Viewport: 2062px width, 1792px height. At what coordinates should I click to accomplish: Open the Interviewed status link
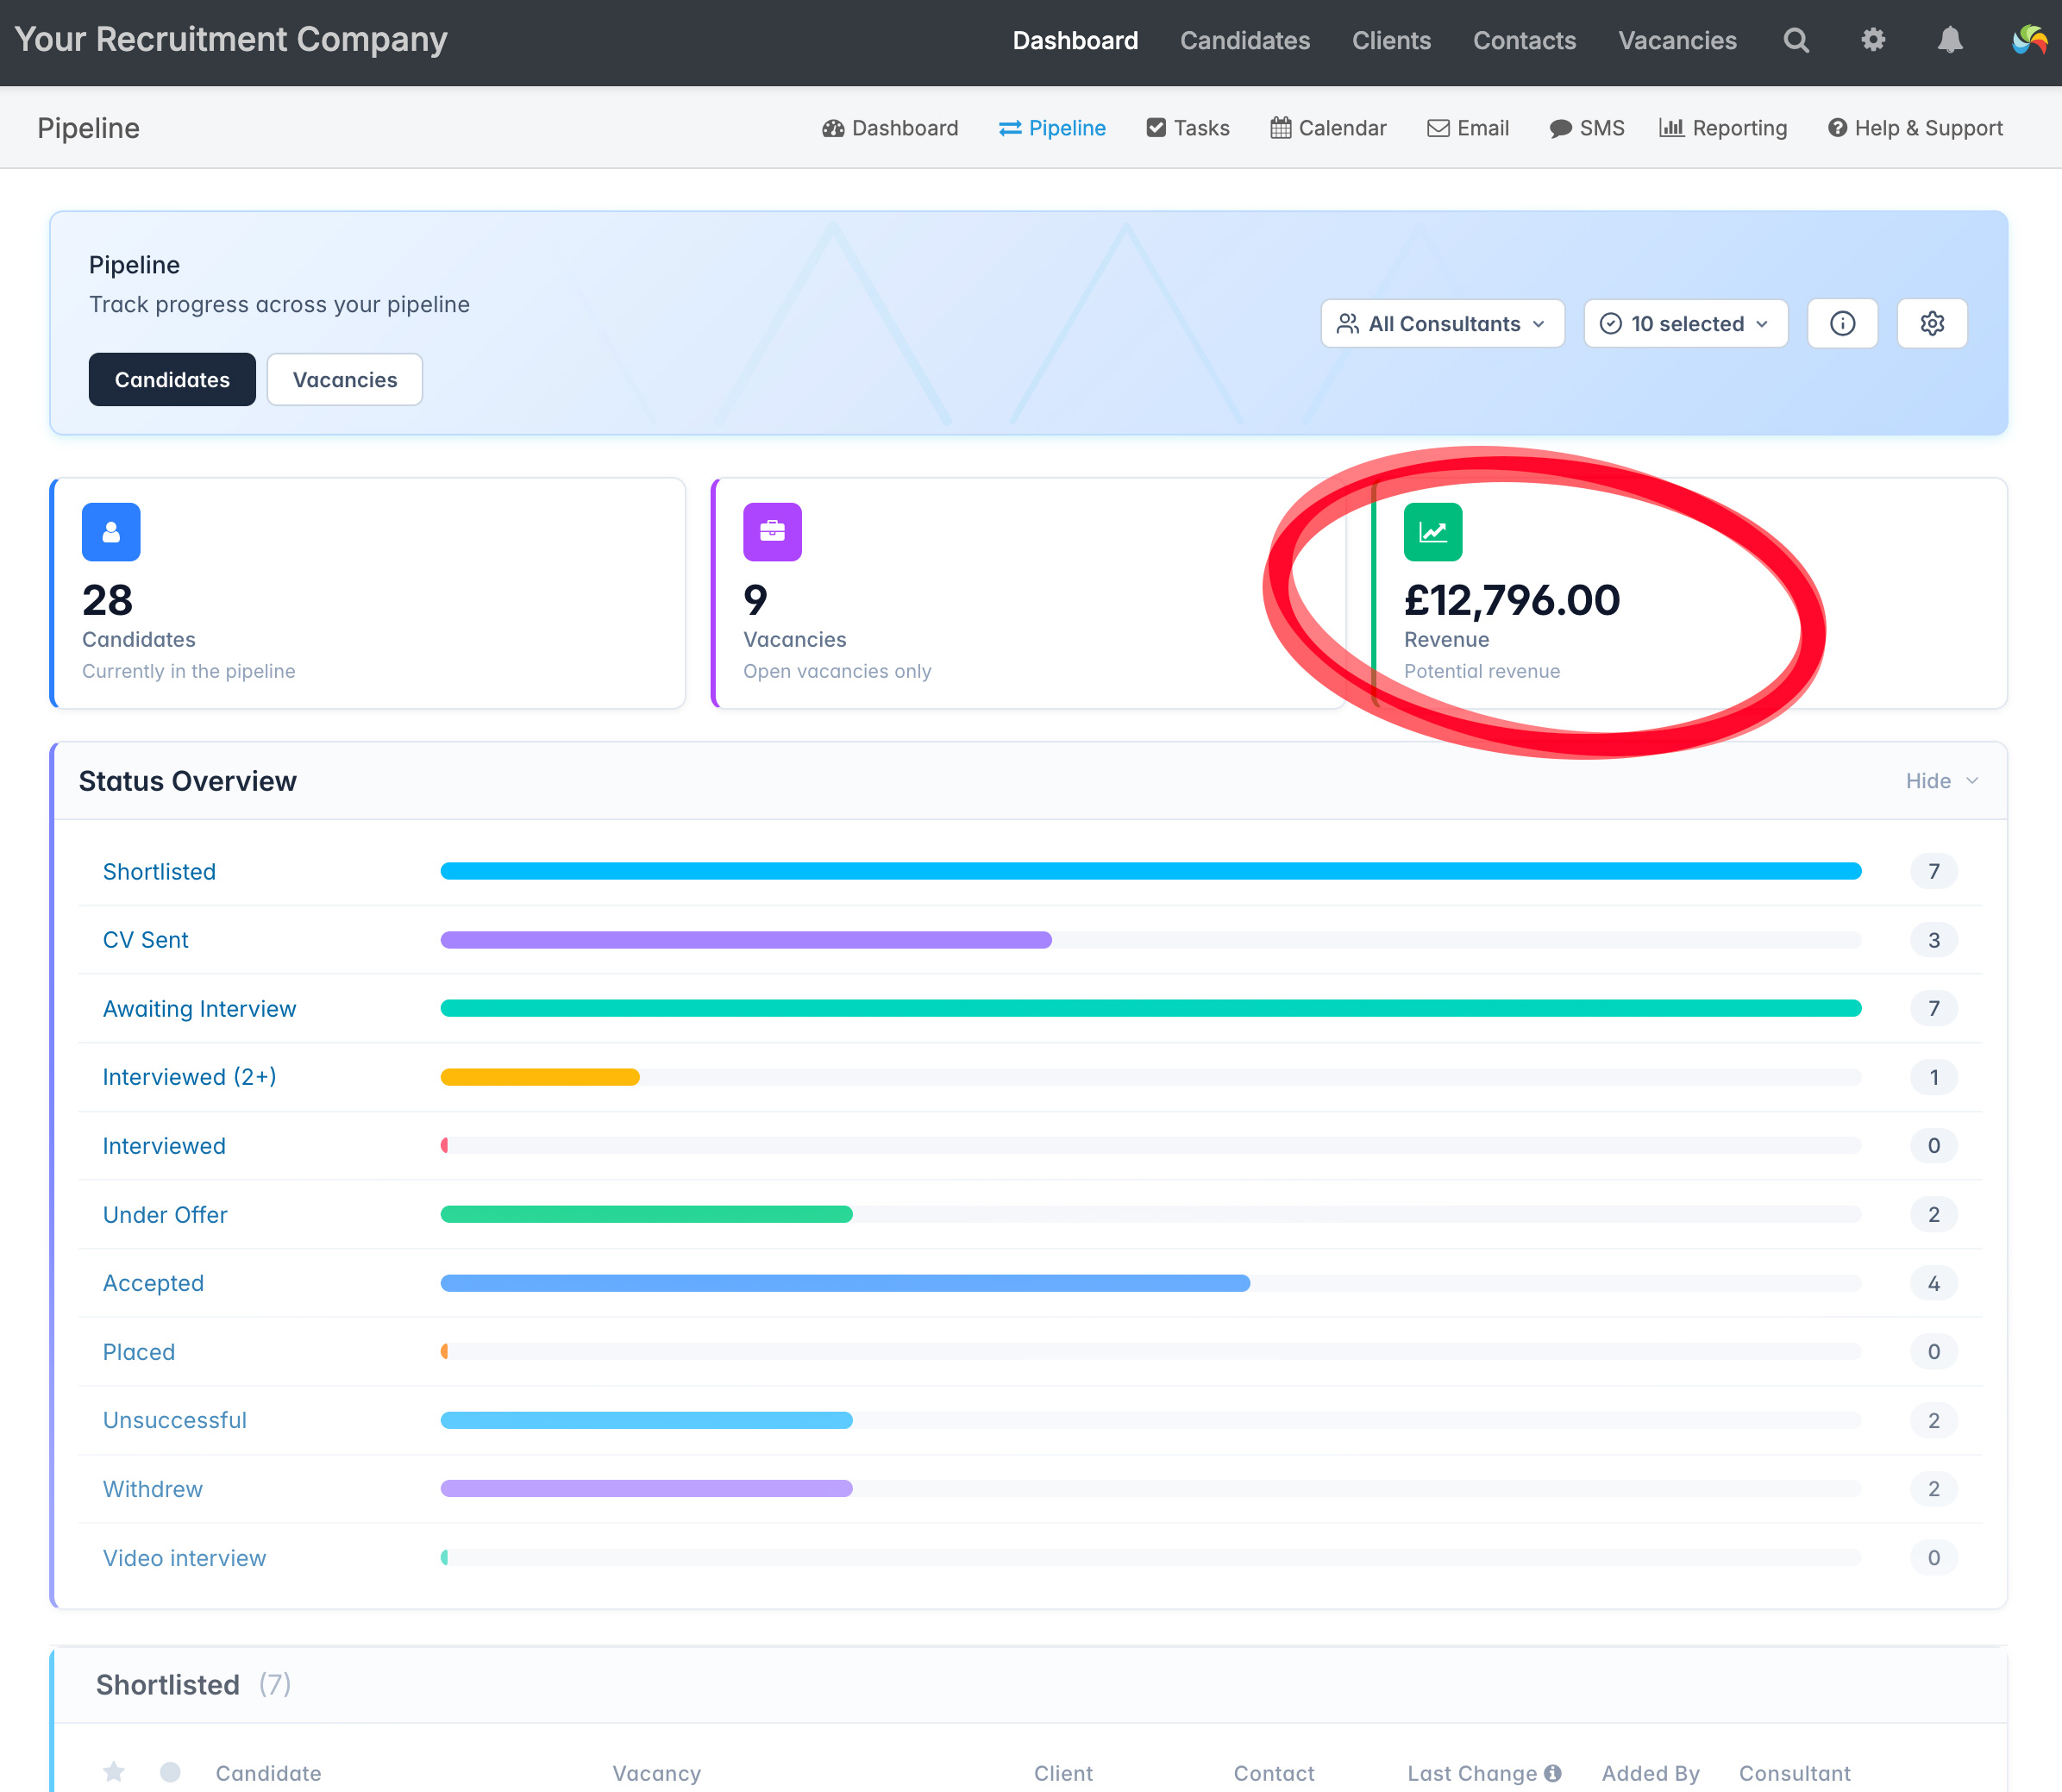164,1146
